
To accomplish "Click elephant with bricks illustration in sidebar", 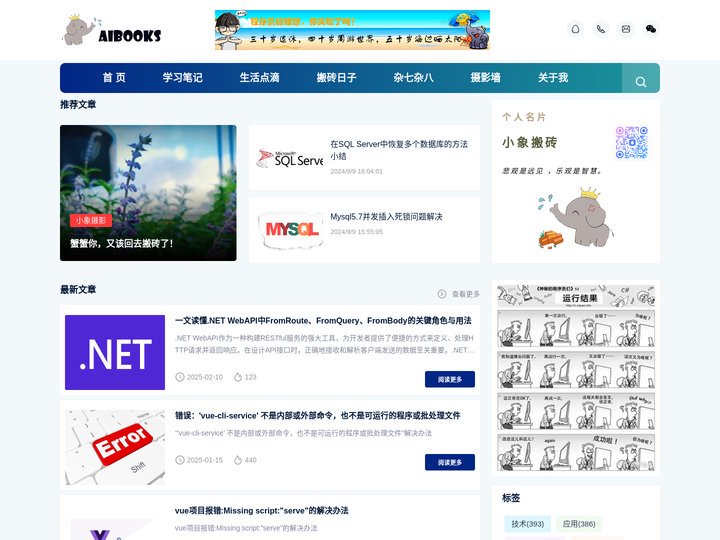I will pyautogui.click(x=576, y=217).
